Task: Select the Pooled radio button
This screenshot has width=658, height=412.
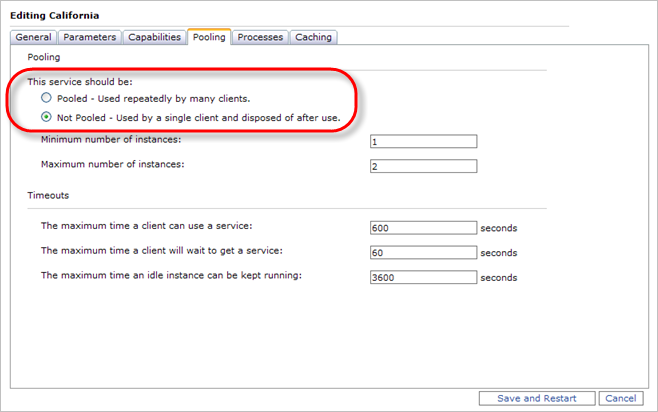Action: click(46, 98)
